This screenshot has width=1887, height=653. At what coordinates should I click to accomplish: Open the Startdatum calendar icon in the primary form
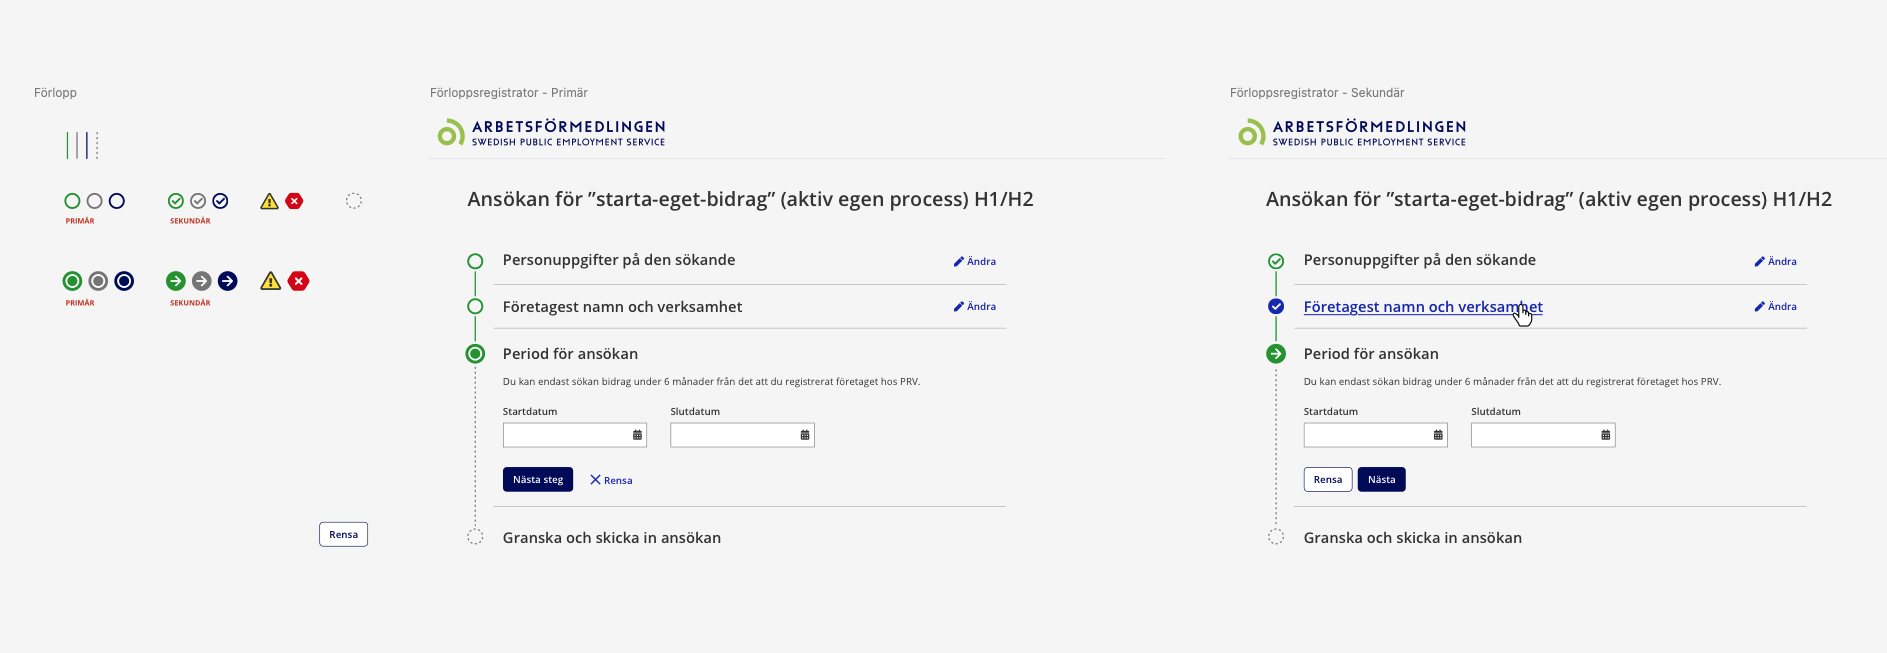pos(637,435)
